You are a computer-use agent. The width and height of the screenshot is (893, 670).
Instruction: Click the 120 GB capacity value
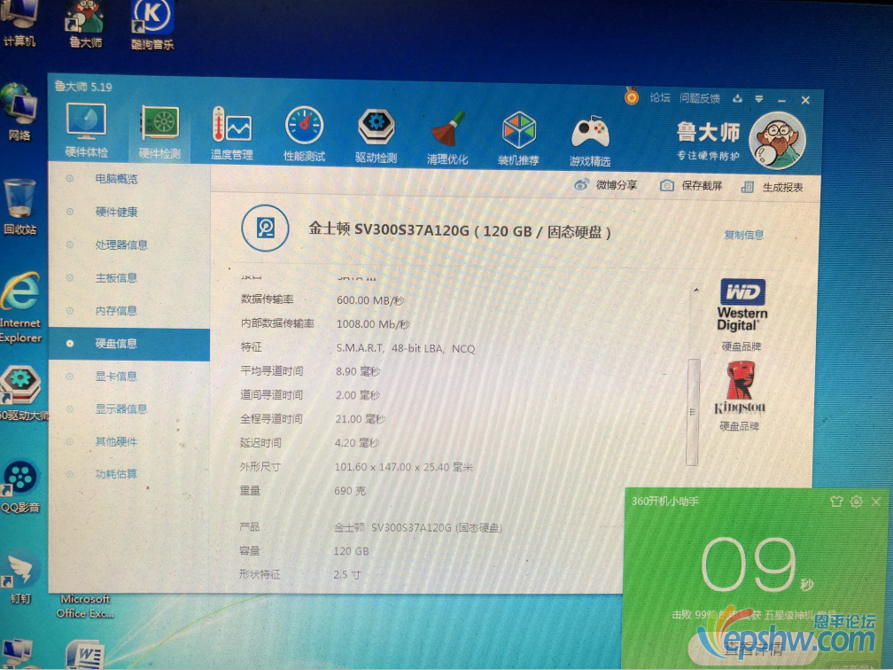point(351,551)
